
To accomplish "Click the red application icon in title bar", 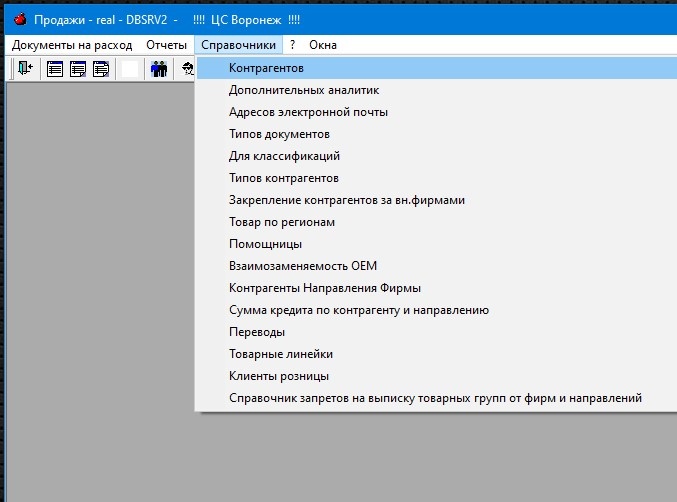I will tap(20, 19).
